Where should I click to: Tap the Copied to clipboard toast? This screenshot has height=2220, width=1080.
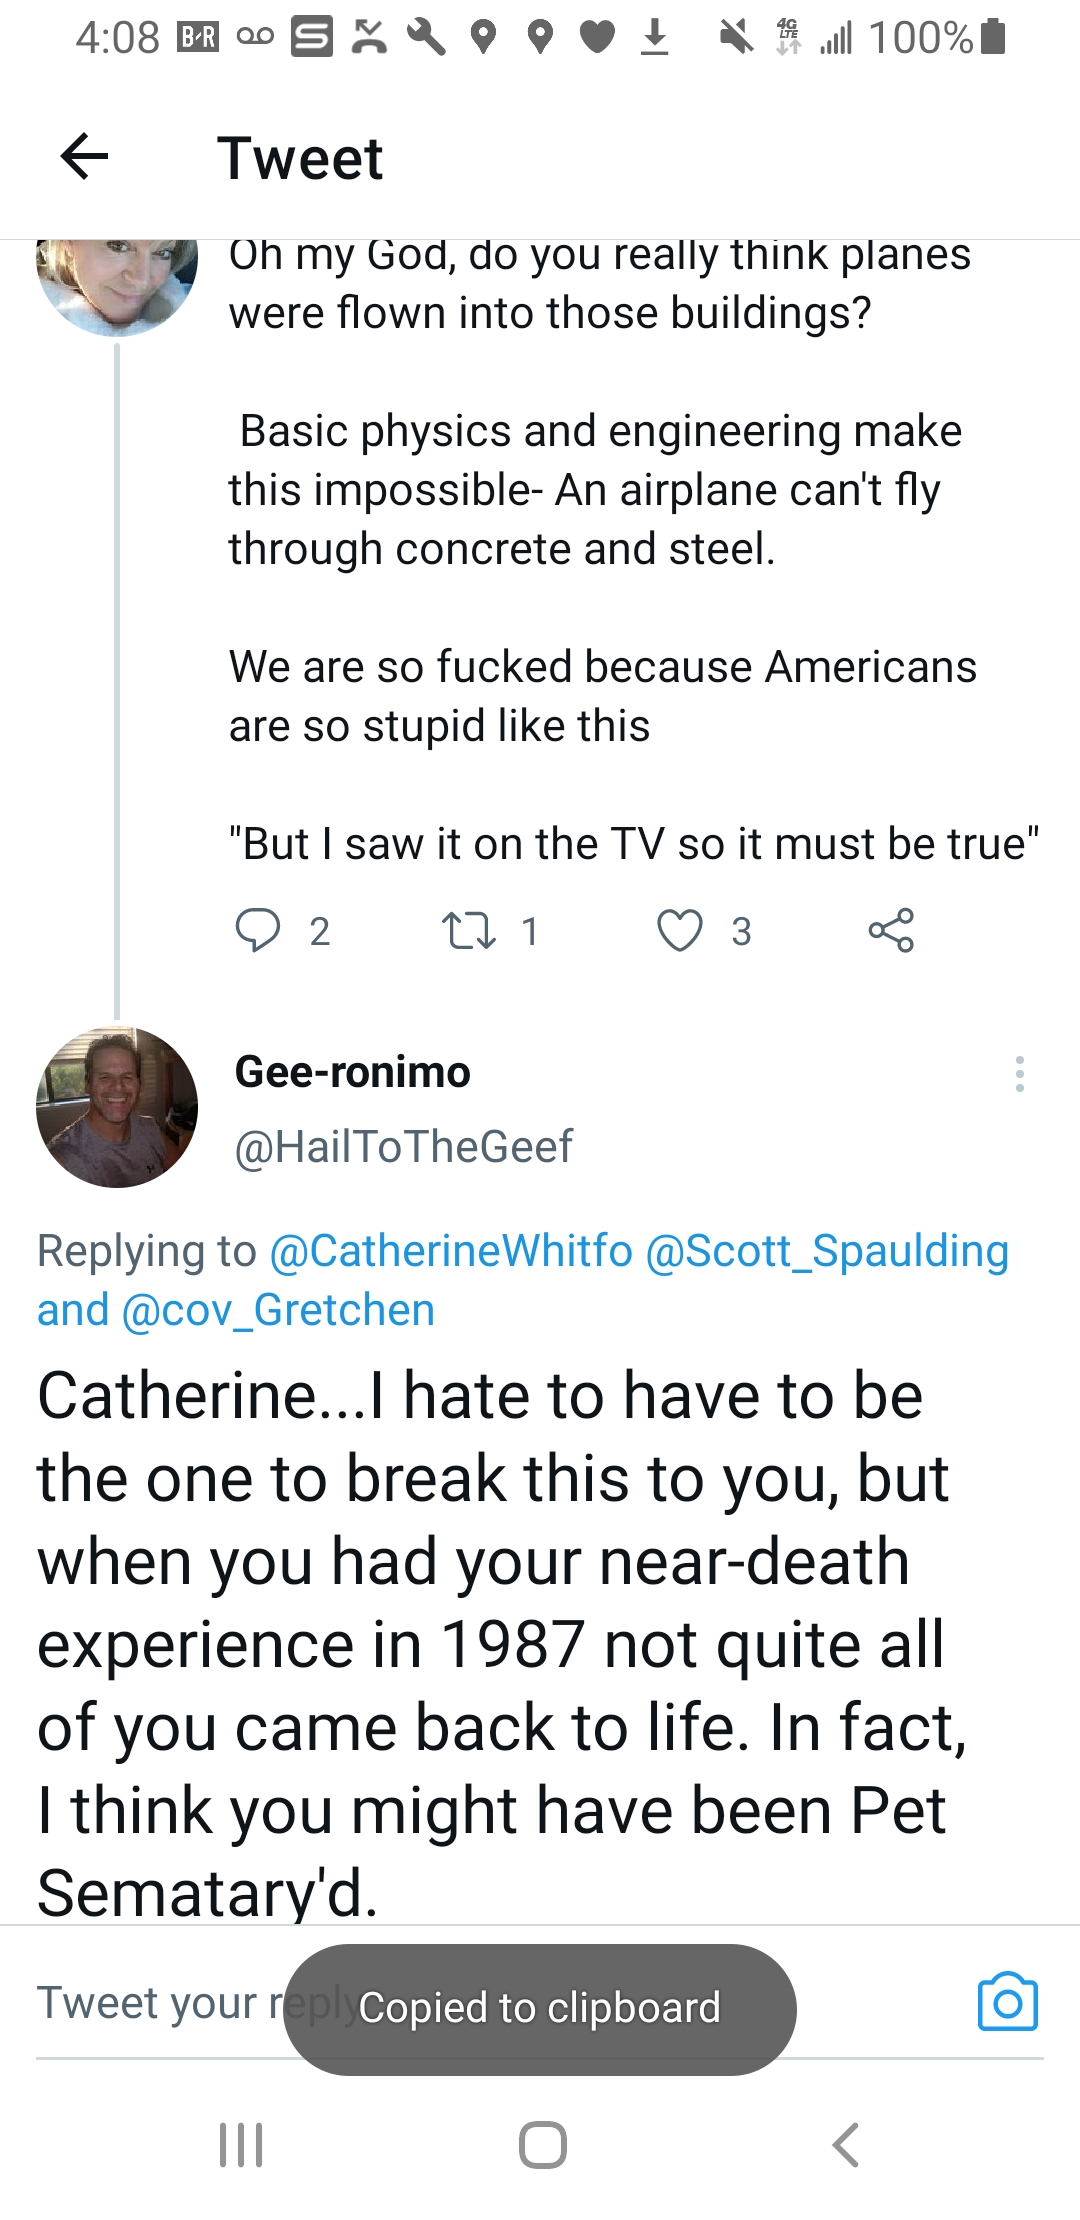pos(540,2008)
